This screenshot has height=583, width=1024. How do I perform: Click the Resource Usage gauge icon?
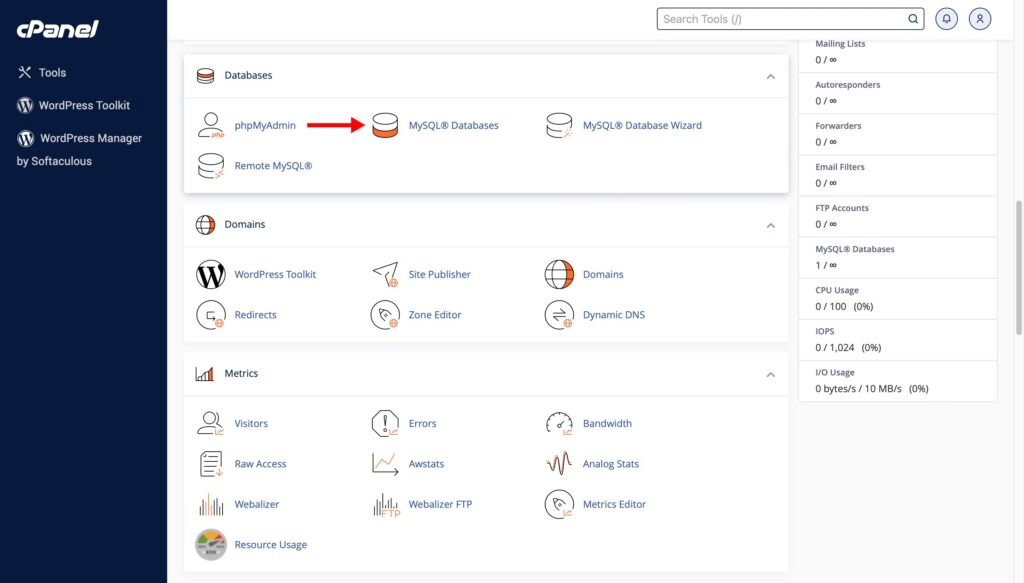[x=210, y=544]
